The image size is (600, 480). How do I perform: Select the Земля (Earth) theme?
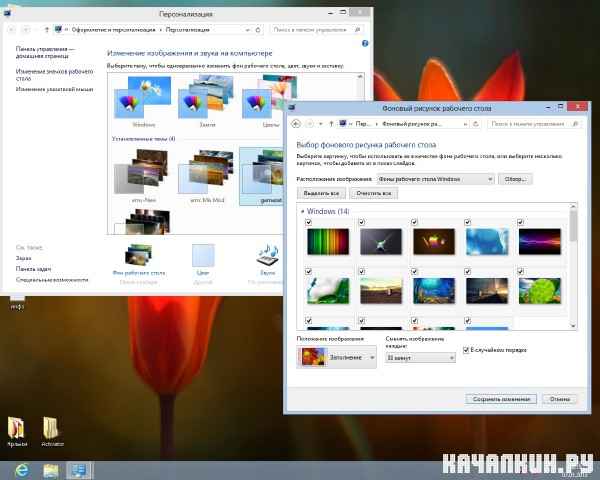coord(207,101)
